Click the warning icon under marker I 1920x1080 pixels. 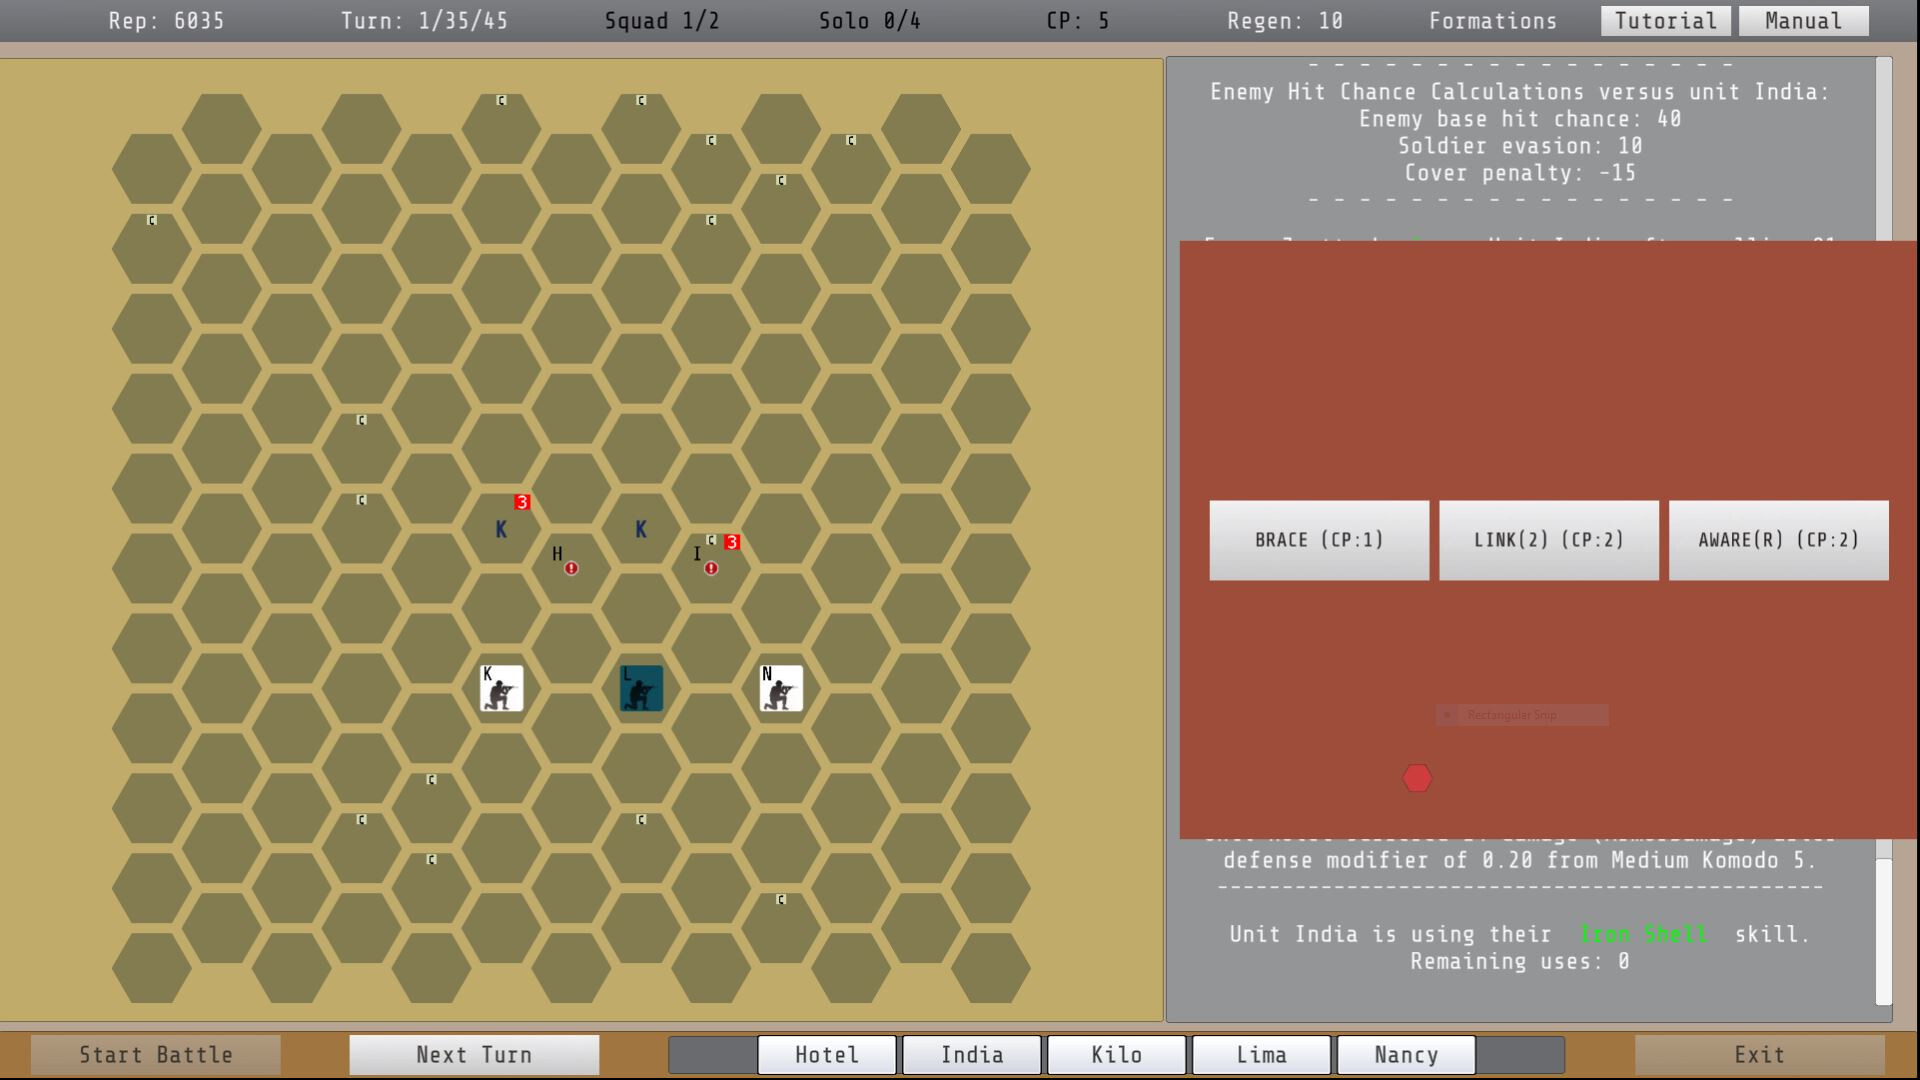[x=710, y=568]
